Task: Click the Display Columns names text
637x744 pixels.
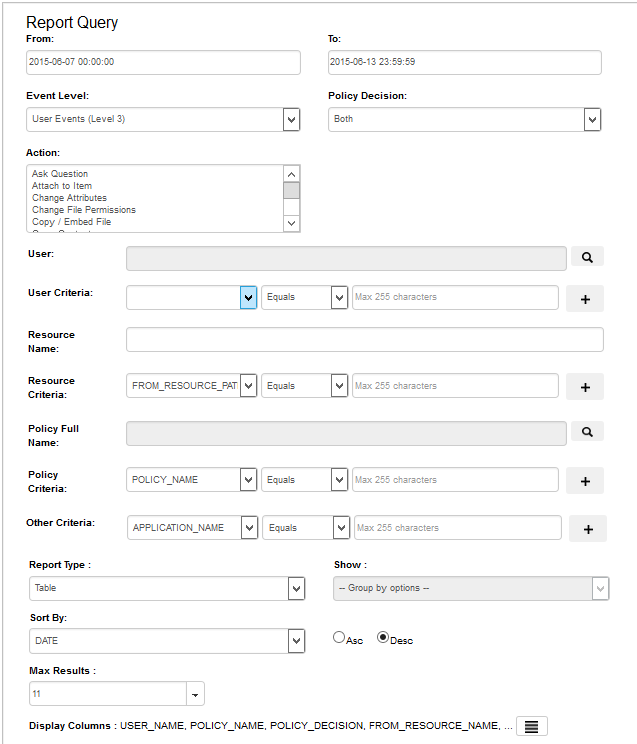Action: point(316,726)
